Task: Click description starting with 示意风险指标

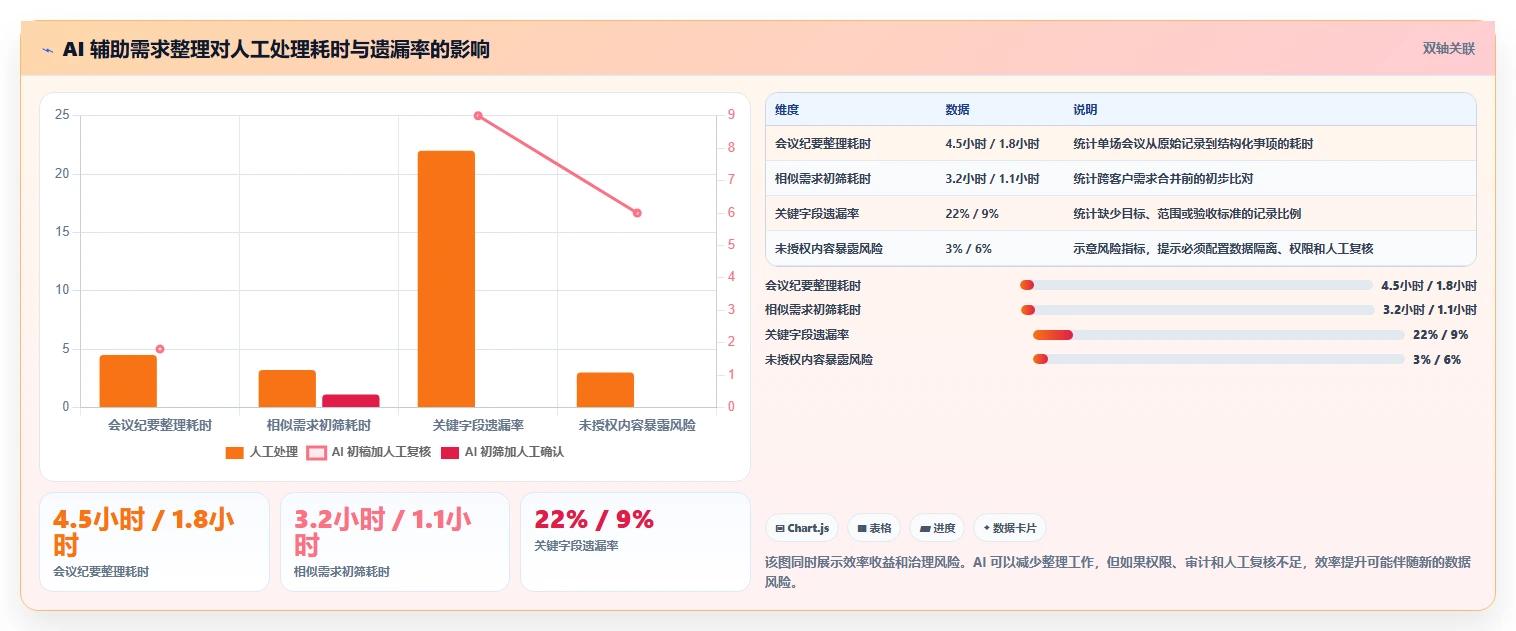Action: click(1223, 249)
